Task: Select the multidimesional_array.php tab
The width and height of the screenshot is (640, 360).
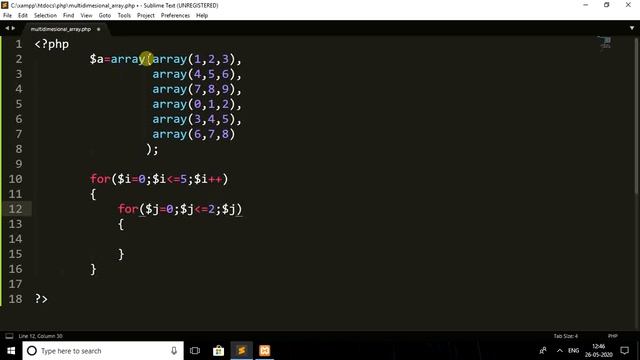Action: [x=60, y=29]
